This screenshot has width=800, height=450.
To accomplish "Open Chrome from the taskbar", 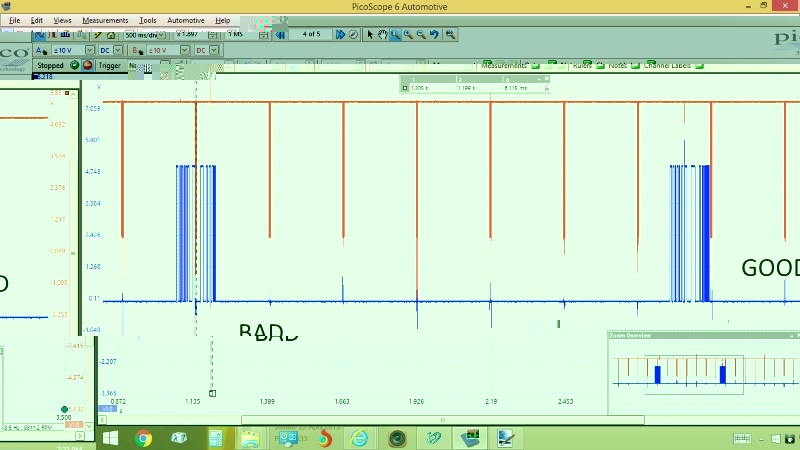I will pos(143,438).
